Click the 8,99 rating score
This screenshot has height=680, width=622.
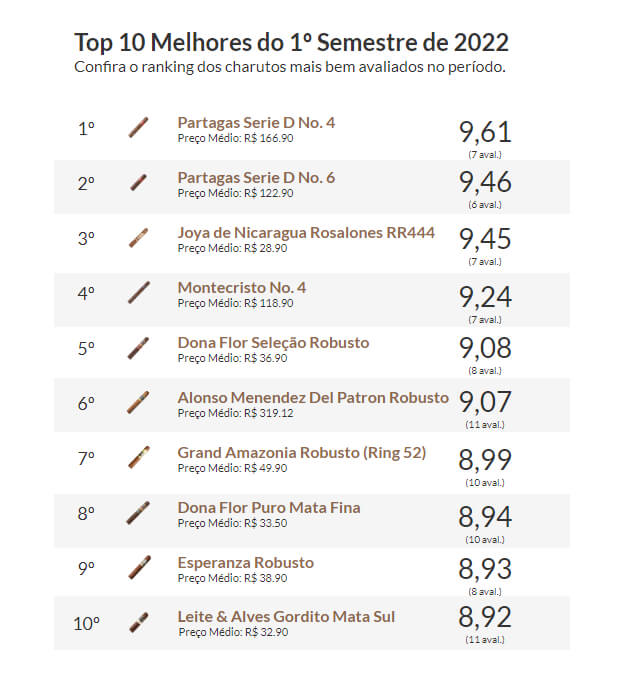(x=485, y=461)
